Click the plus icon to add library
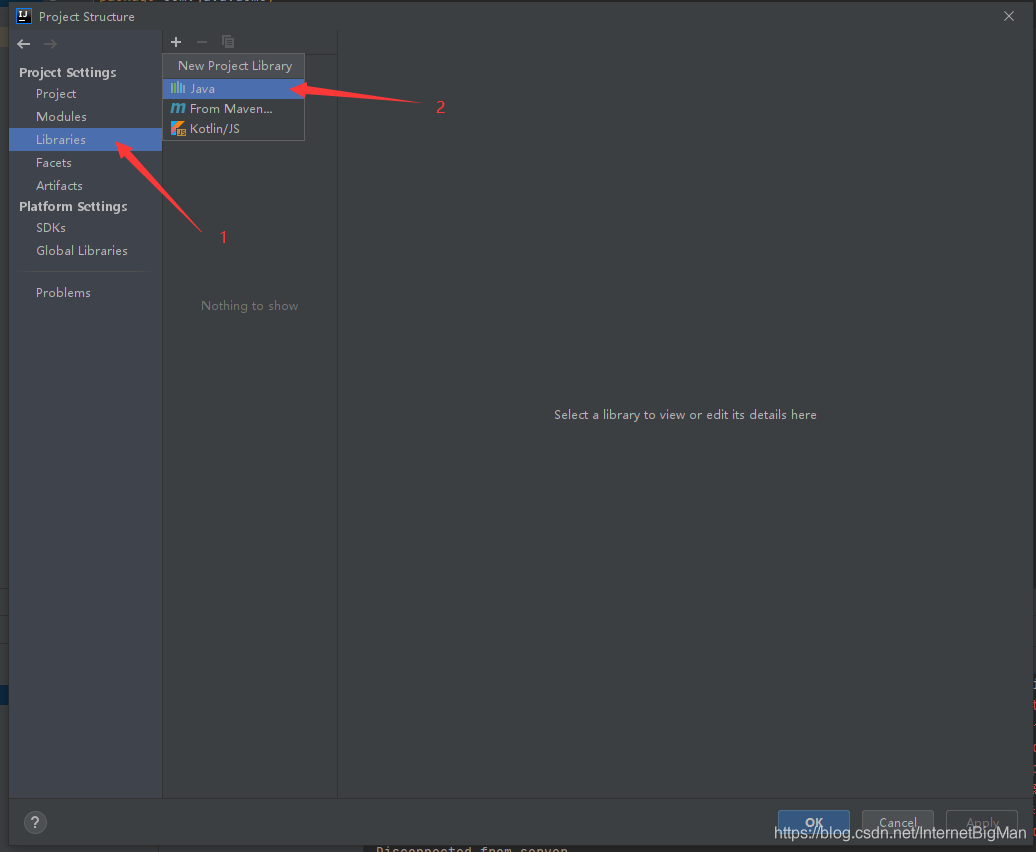The height and width of the screenshot is (852, 1036). [176, 42]
